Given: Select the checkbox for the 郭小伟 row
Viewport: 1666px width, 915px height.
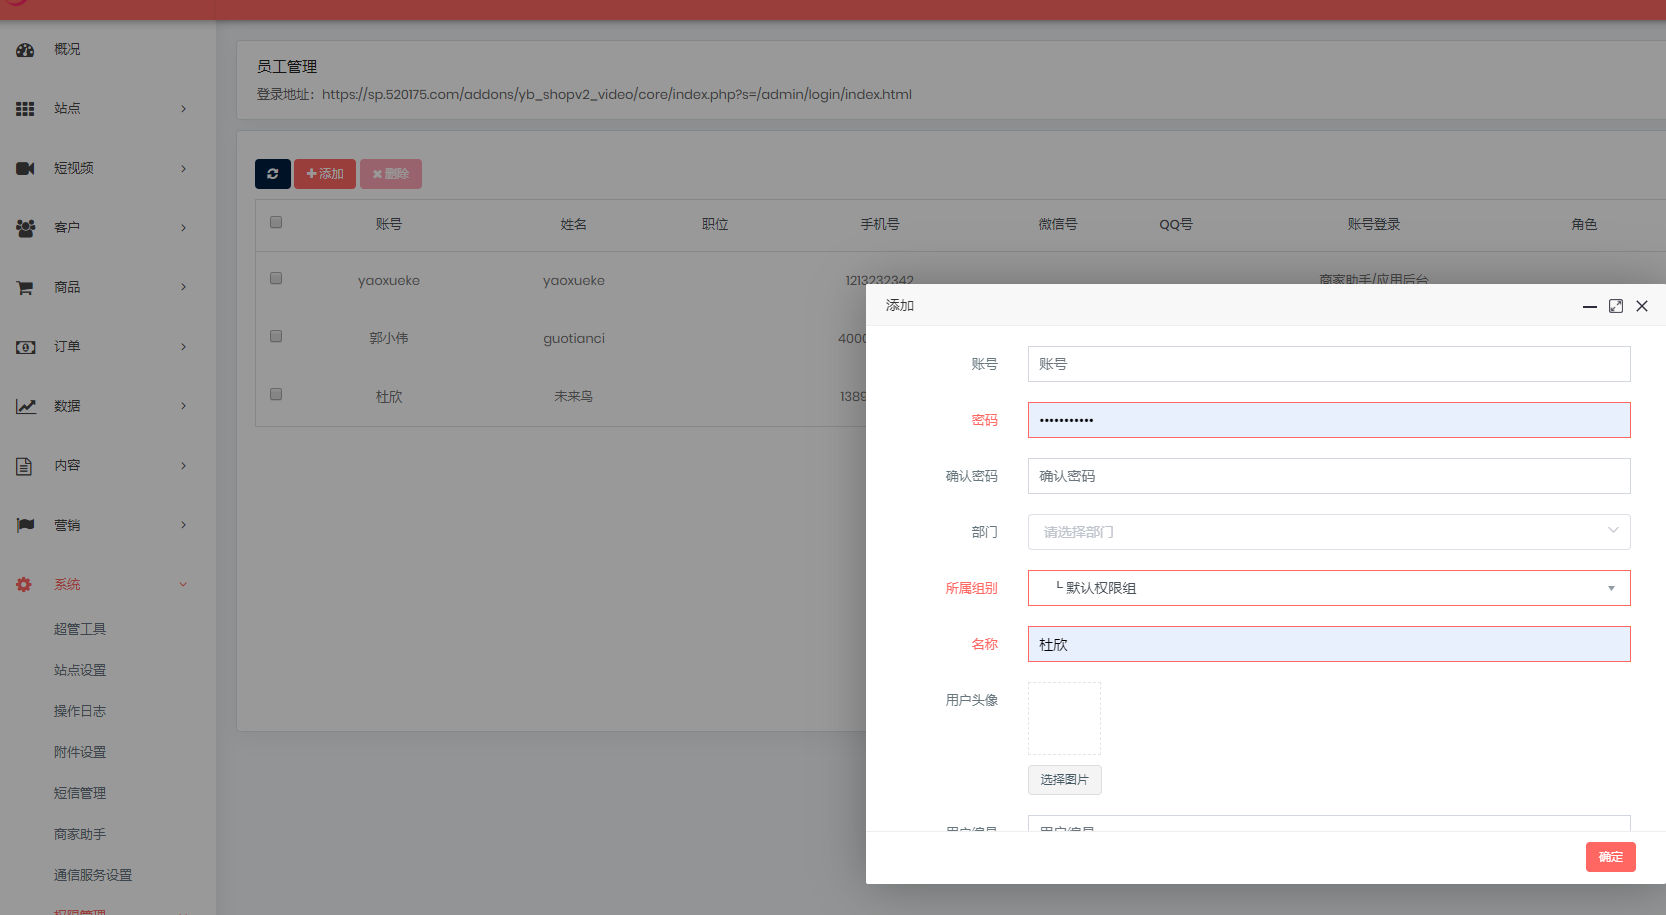Looking at the screenshot, I should [x=276, y=336].
